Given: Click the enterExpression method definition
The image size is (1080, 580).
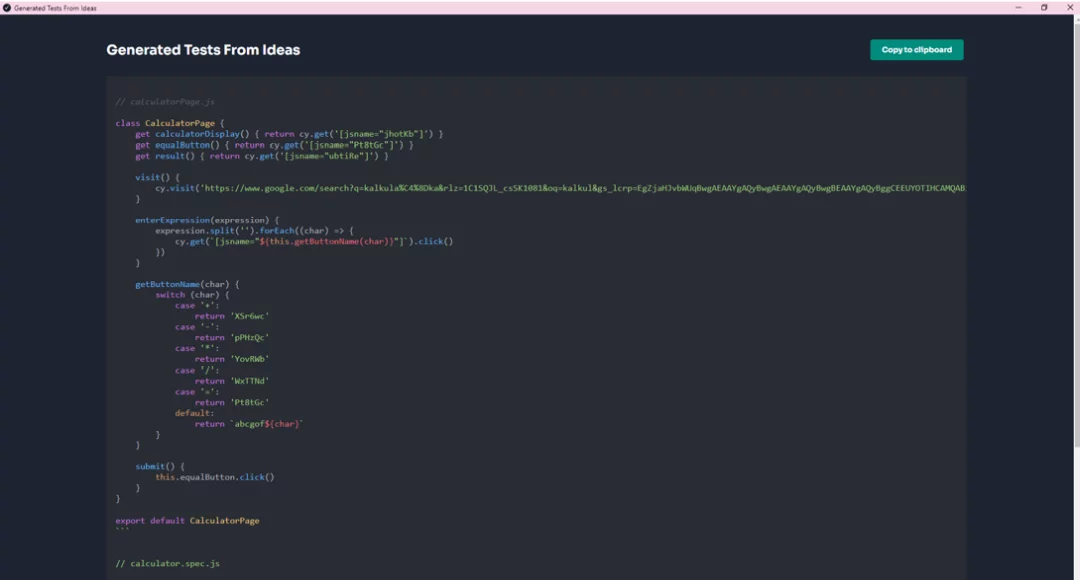Looking at the screenshot, I should tap(207, 220).
